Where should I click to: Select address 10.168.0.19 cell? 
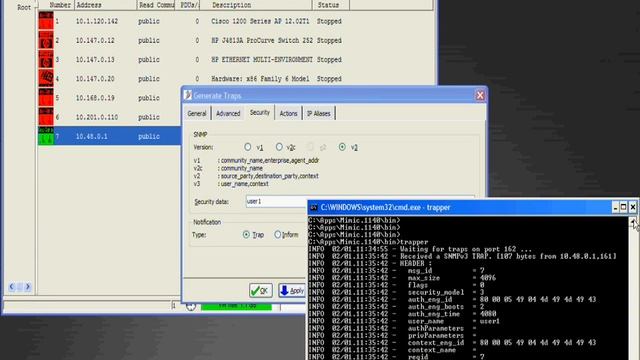[x=95, y=98]
